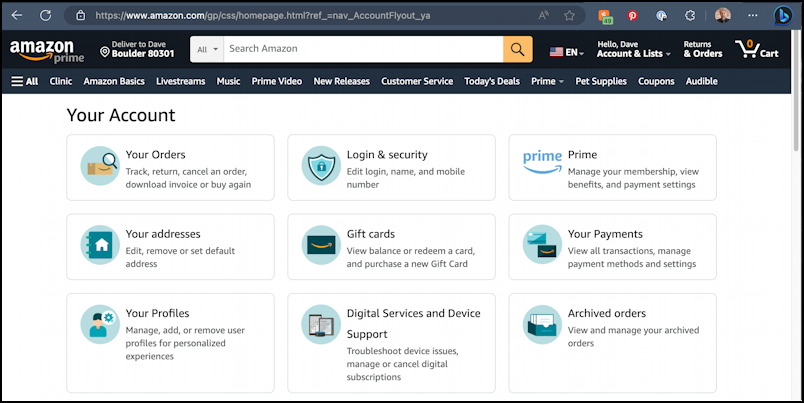Click the site lock icon in address bar
The width and height of the screenshot is (804, 403).
point(81,15)
